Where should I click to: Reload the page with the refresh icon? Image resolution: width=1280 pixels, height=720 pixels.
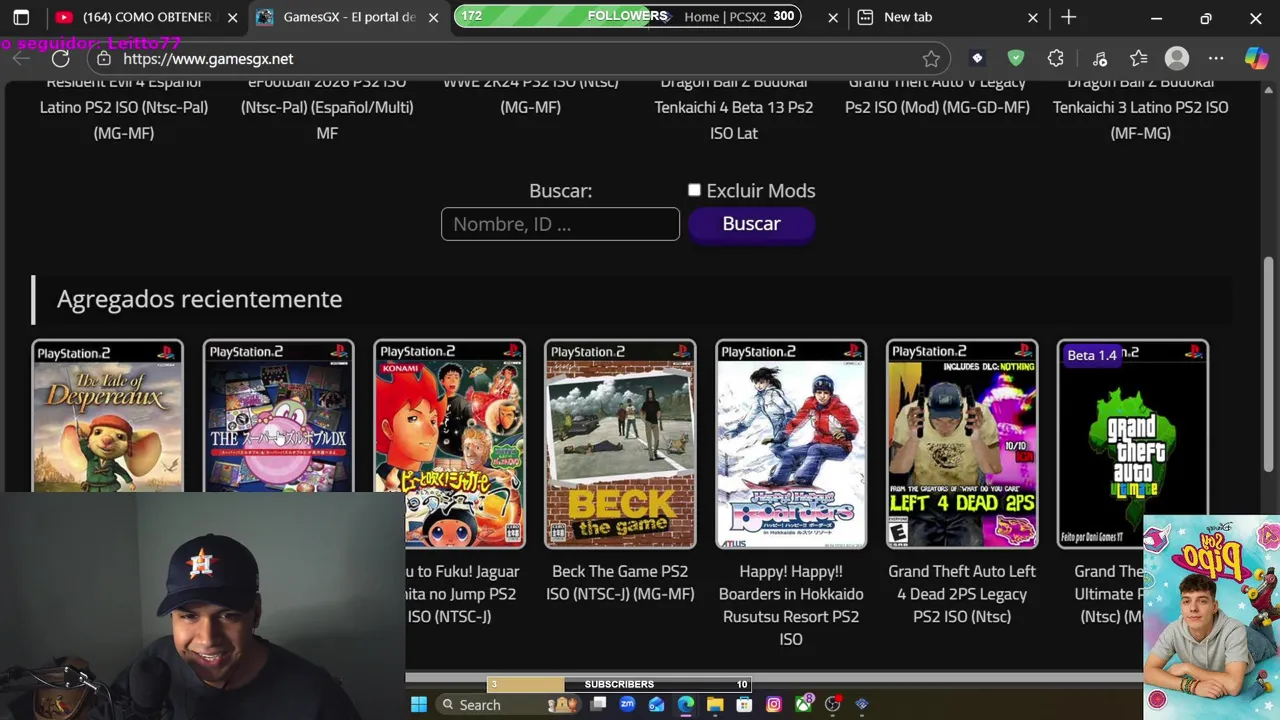point(60,59)
